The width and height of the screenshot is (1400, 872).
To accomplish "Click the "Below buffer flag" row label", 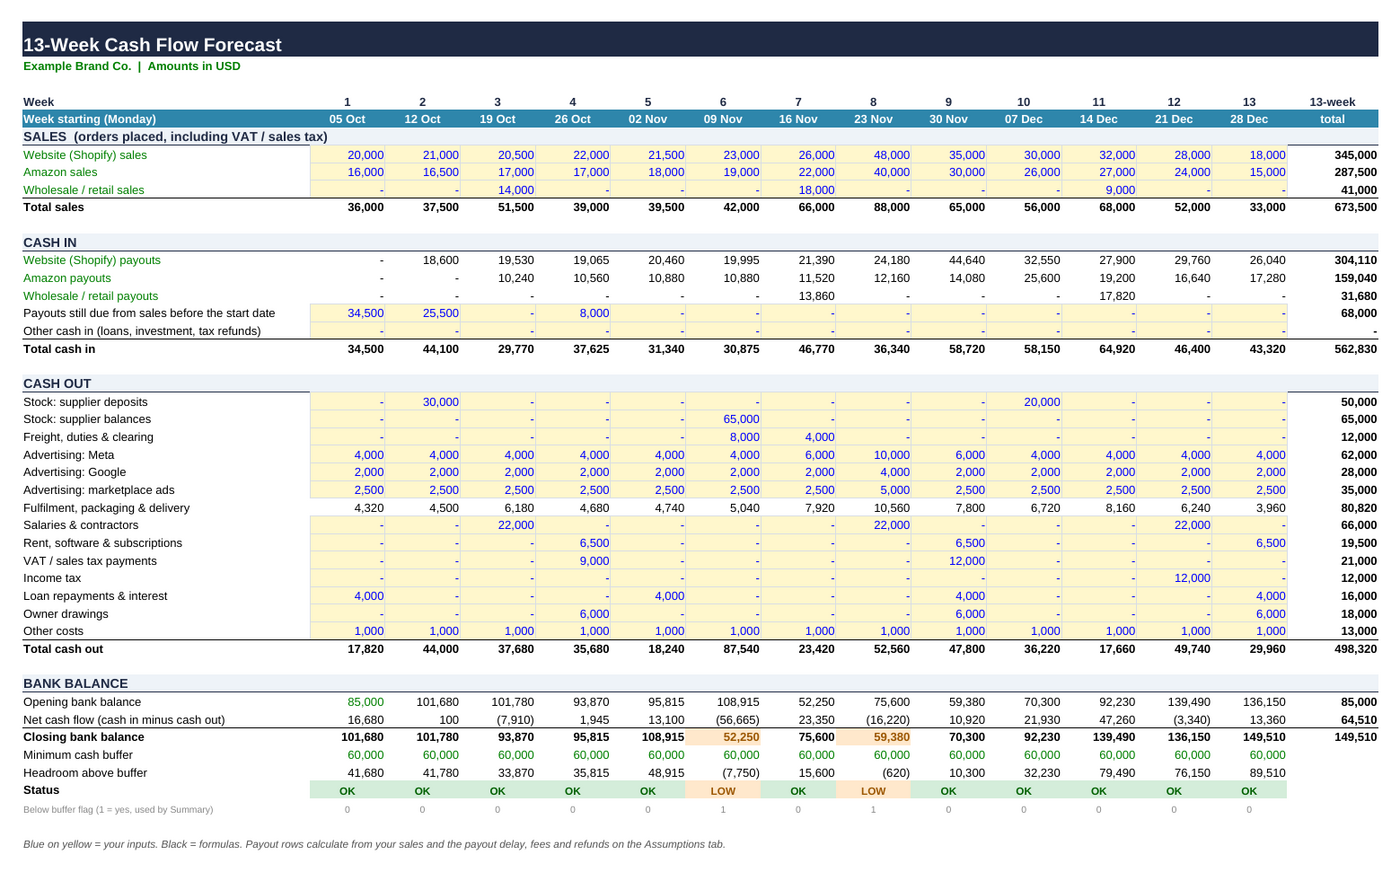I will pyautogui.click(x=118, y=809).
